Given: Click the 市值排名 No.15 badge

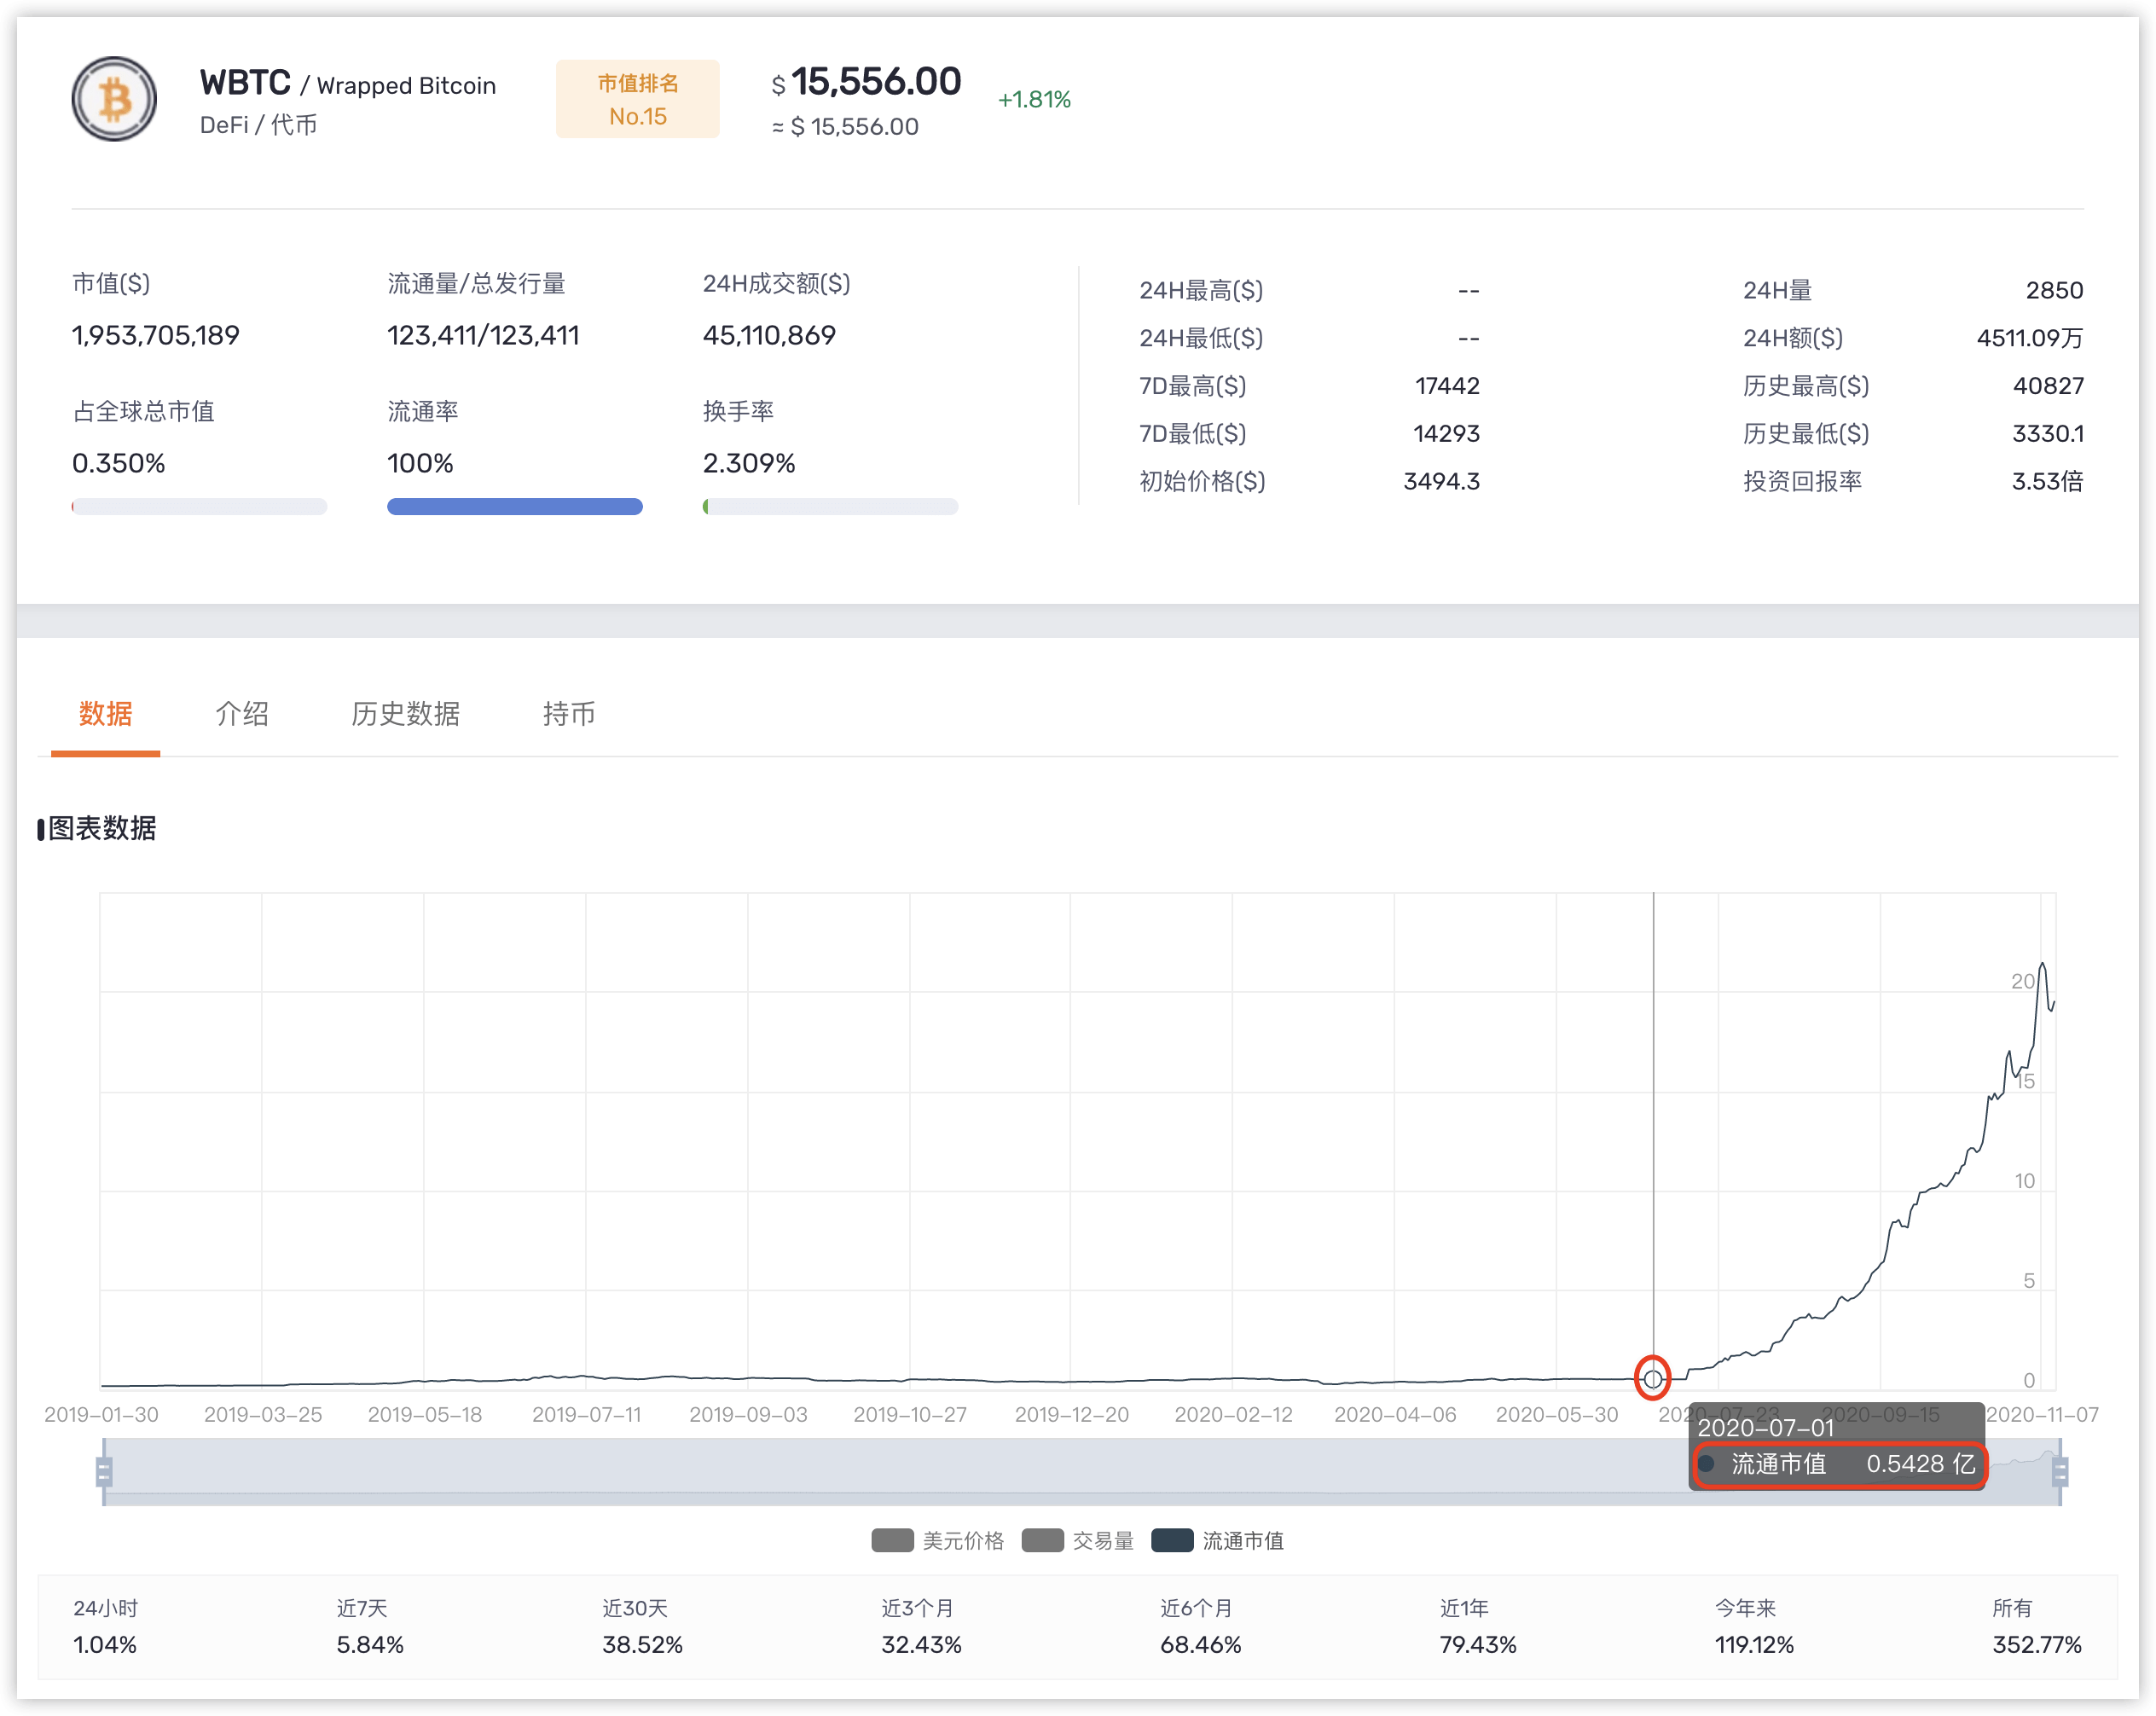Looking at the screenshot, I should pos(638,99).
